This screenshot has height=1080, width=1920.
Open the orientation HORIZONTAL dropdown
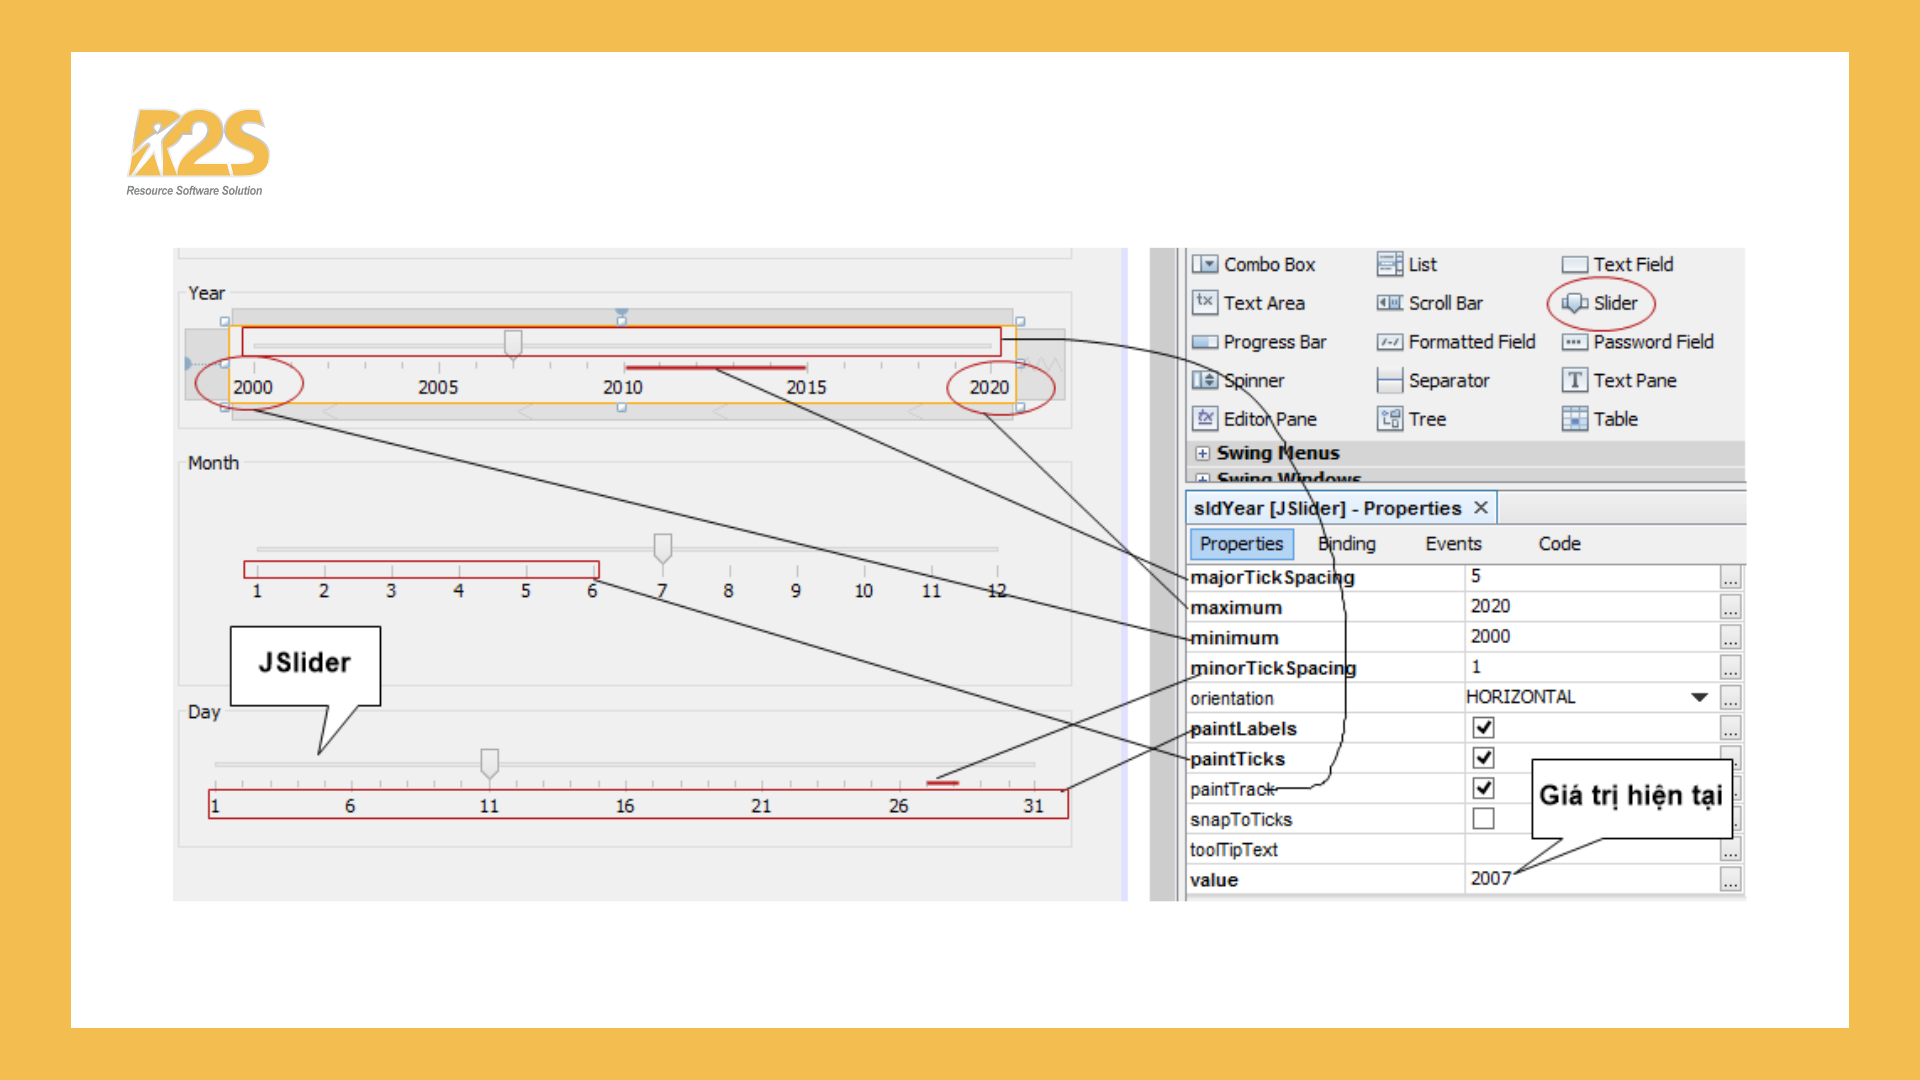pos(1699,697)
